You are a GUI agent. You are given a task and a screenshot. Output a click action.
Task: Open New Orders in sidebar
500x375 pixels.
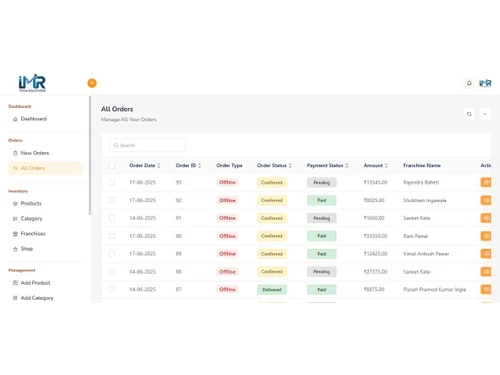[35, 153]
